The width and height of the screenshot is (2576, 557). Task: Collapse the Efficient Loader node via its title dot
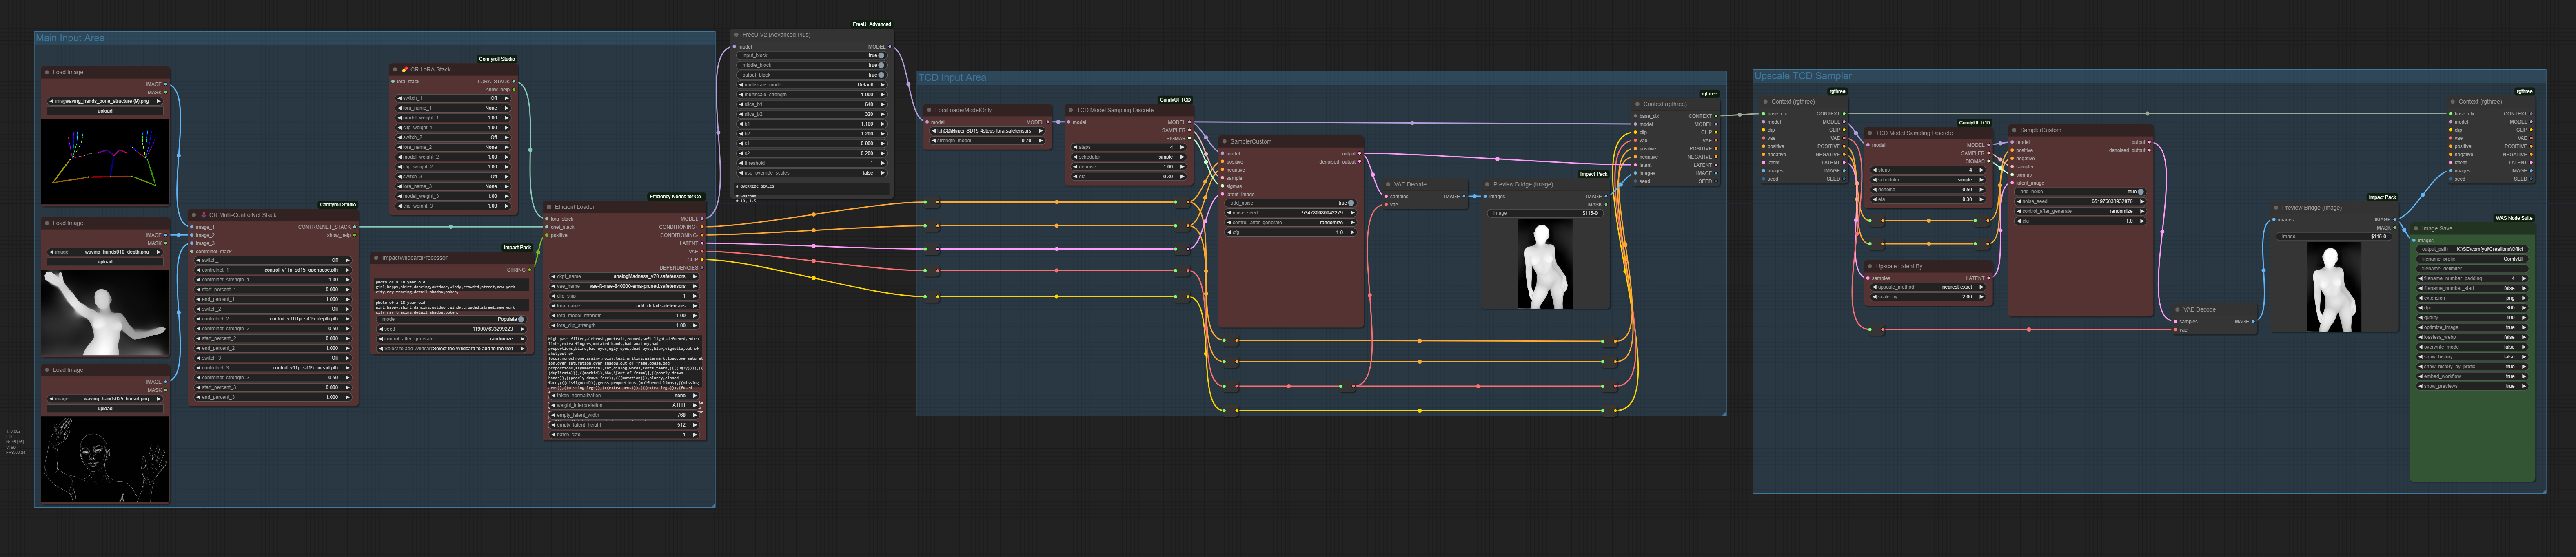pyautogui.click(x=549, y=207)
